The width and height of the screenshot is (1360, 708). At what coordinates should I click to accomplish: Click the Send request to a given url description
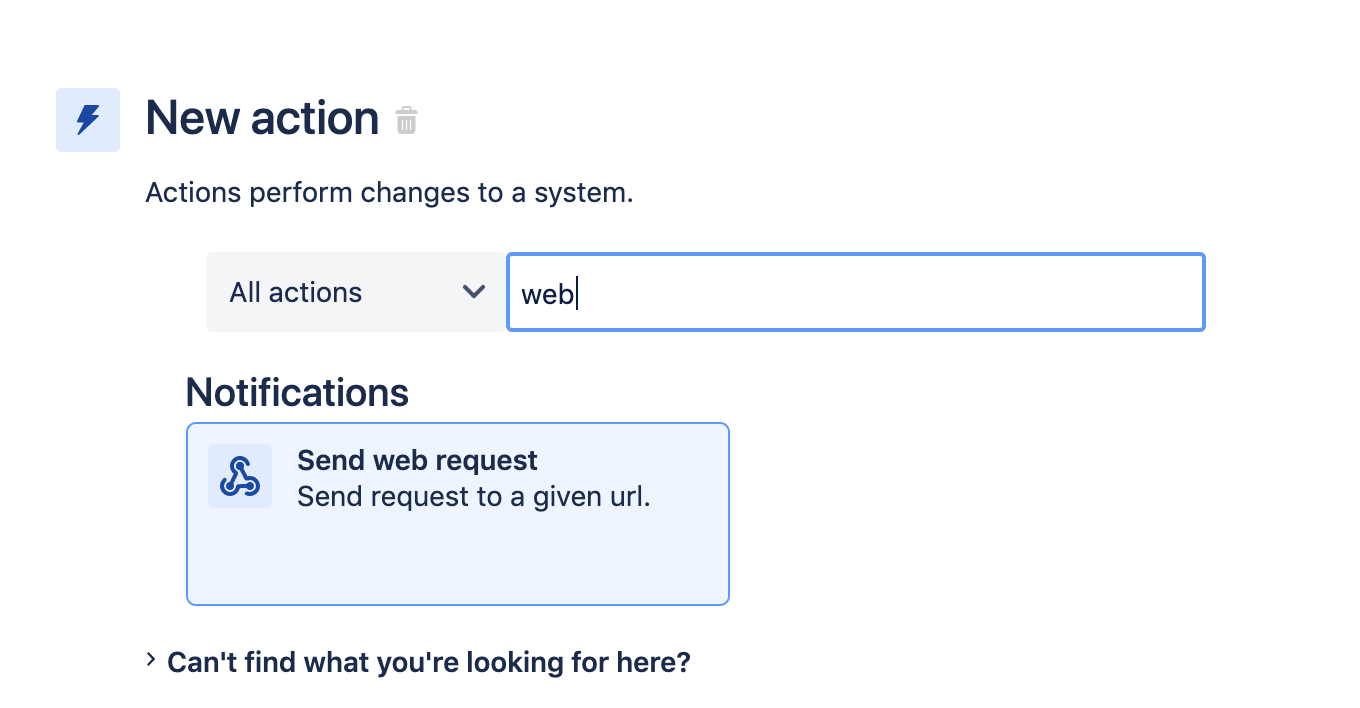click(x=473, y=496)
